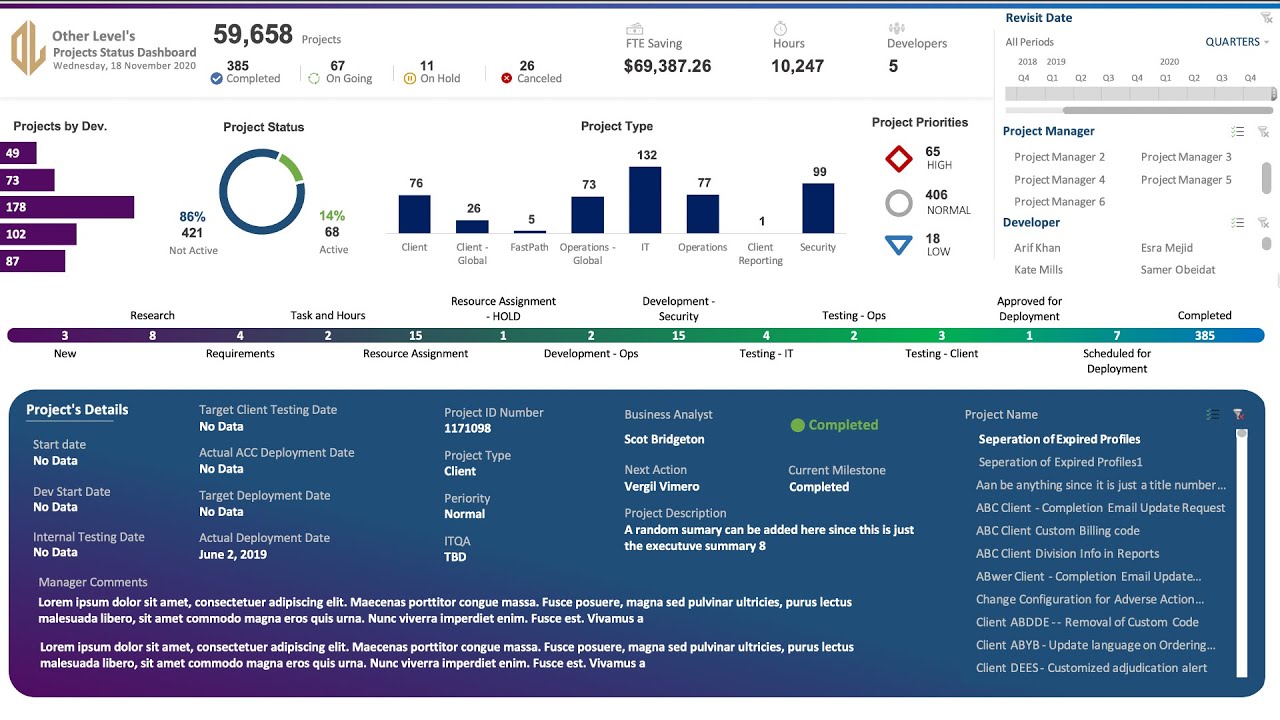Click the Hours stopwatch icon
Viewport: 1280px width, 720px height.
coord(781,29)
